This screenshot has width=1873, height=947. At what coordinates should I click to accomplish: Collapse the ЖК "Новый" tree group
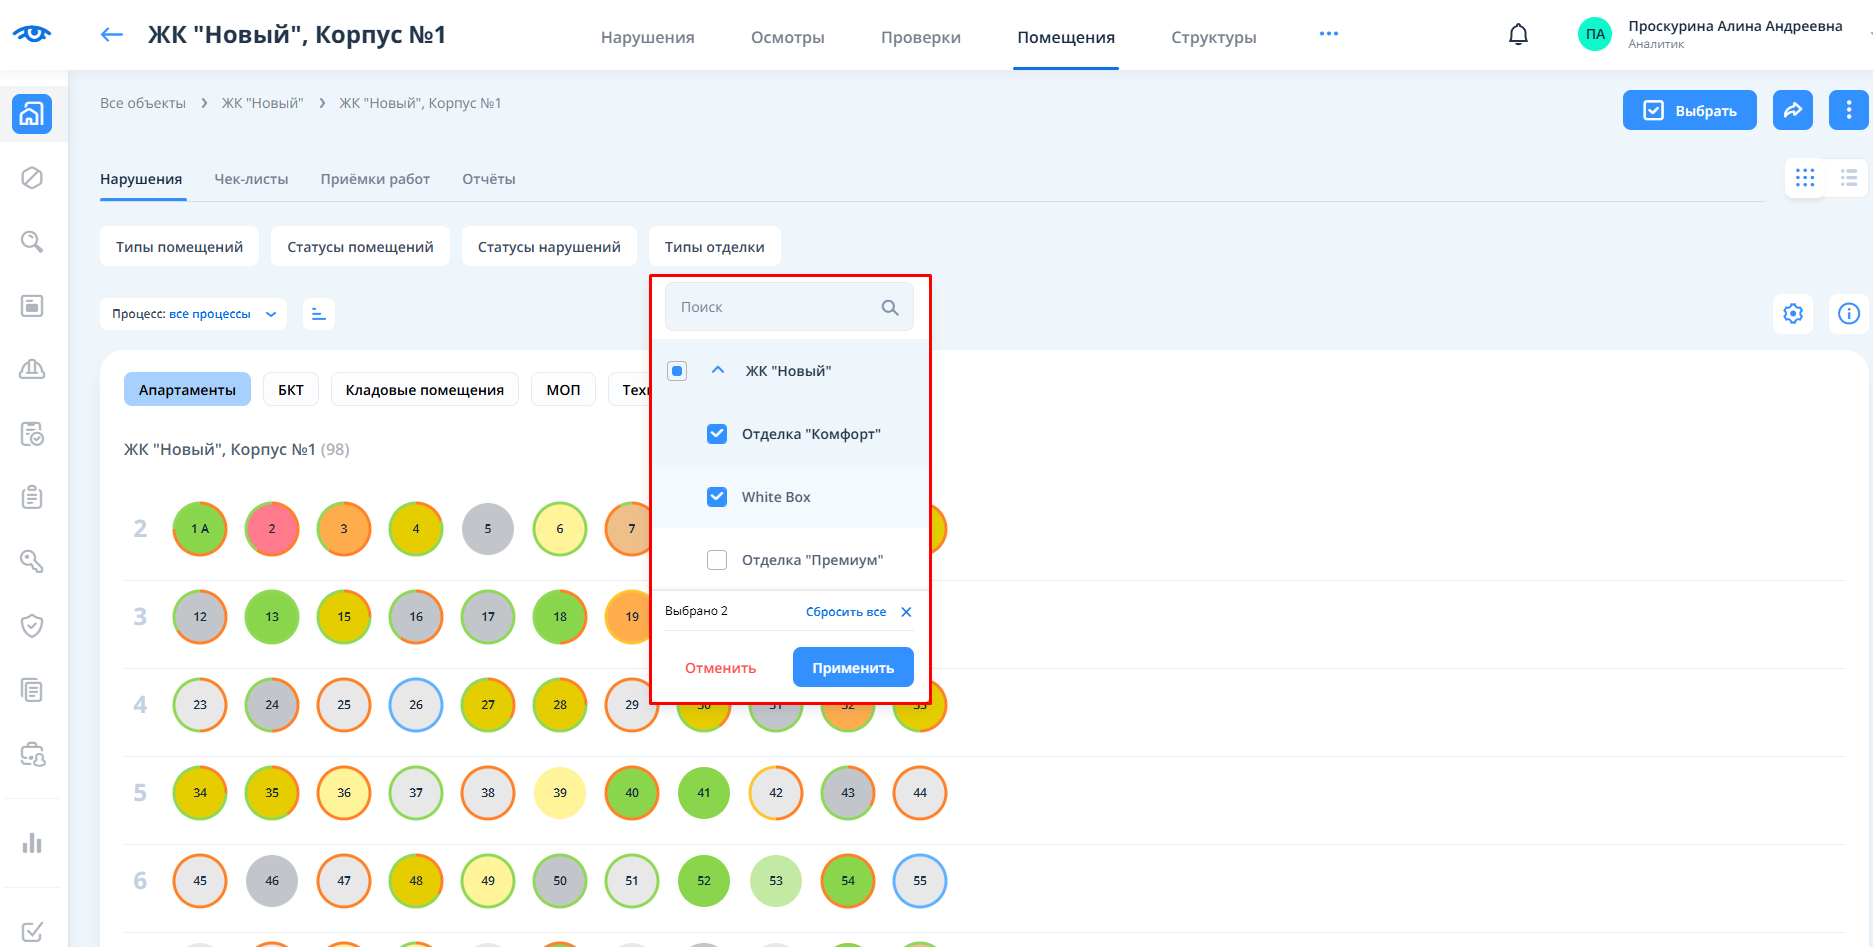pyautogui.click(x=718, y=370)
